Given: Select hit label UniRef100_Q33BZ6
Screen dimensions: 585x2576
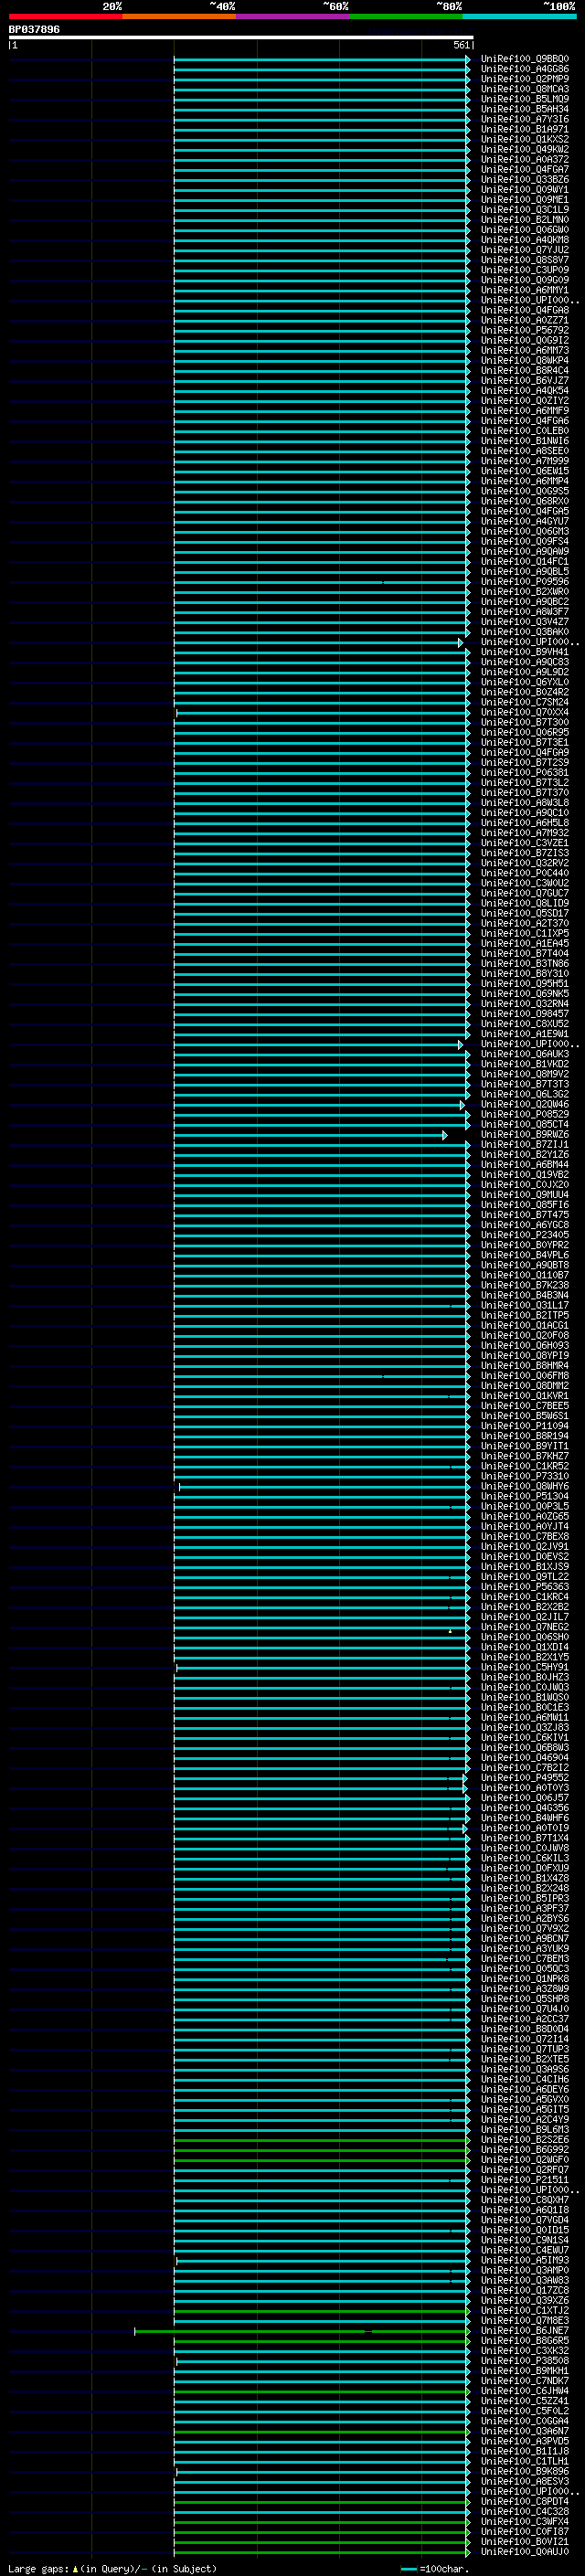Looking at the screenshot, I should [525, 179].
